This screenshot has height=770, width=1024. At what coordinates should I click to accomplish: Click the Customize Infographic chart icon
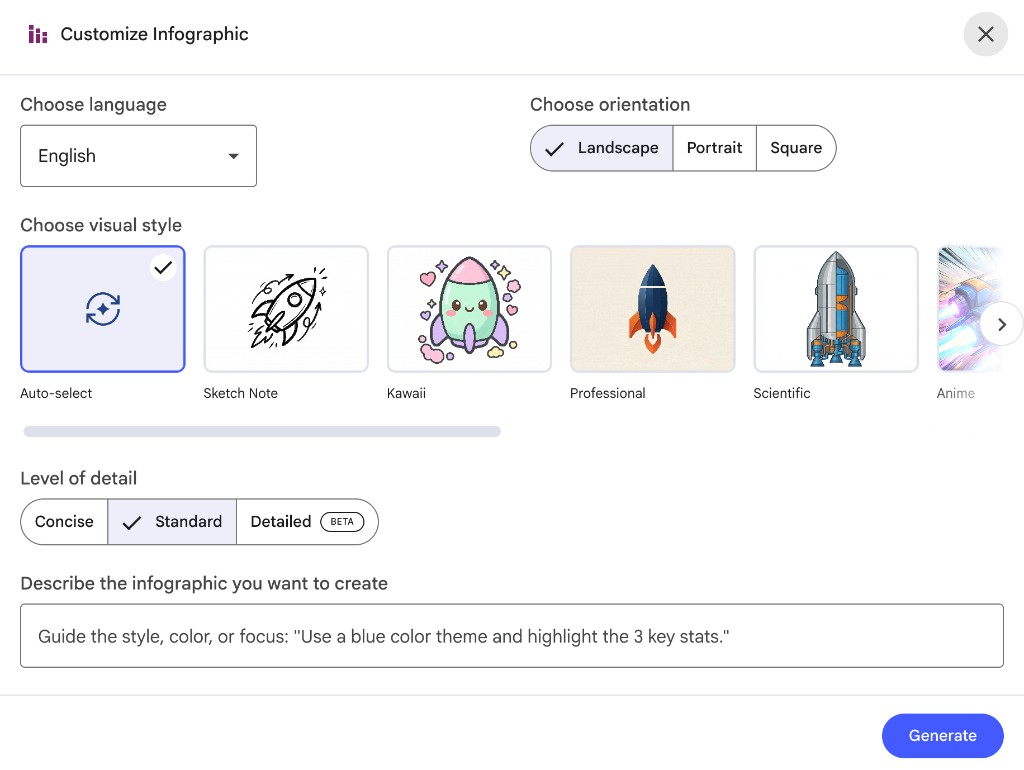click(x=38, y=35)
